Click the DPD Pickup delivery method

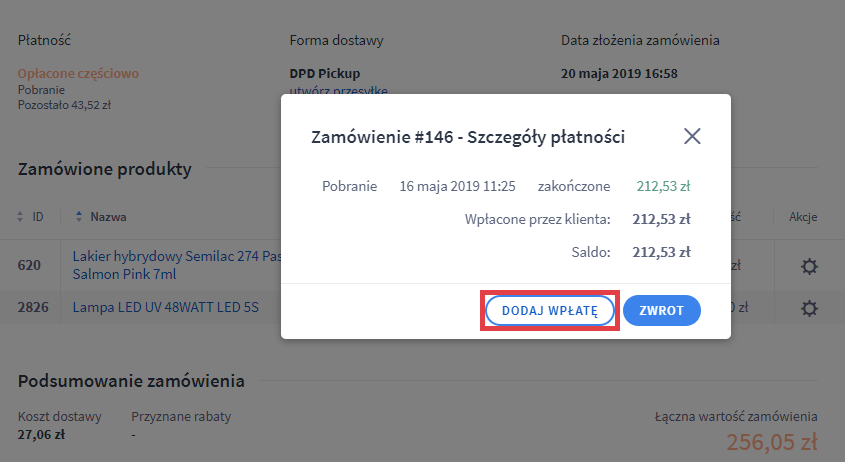[x=324, y=73]
